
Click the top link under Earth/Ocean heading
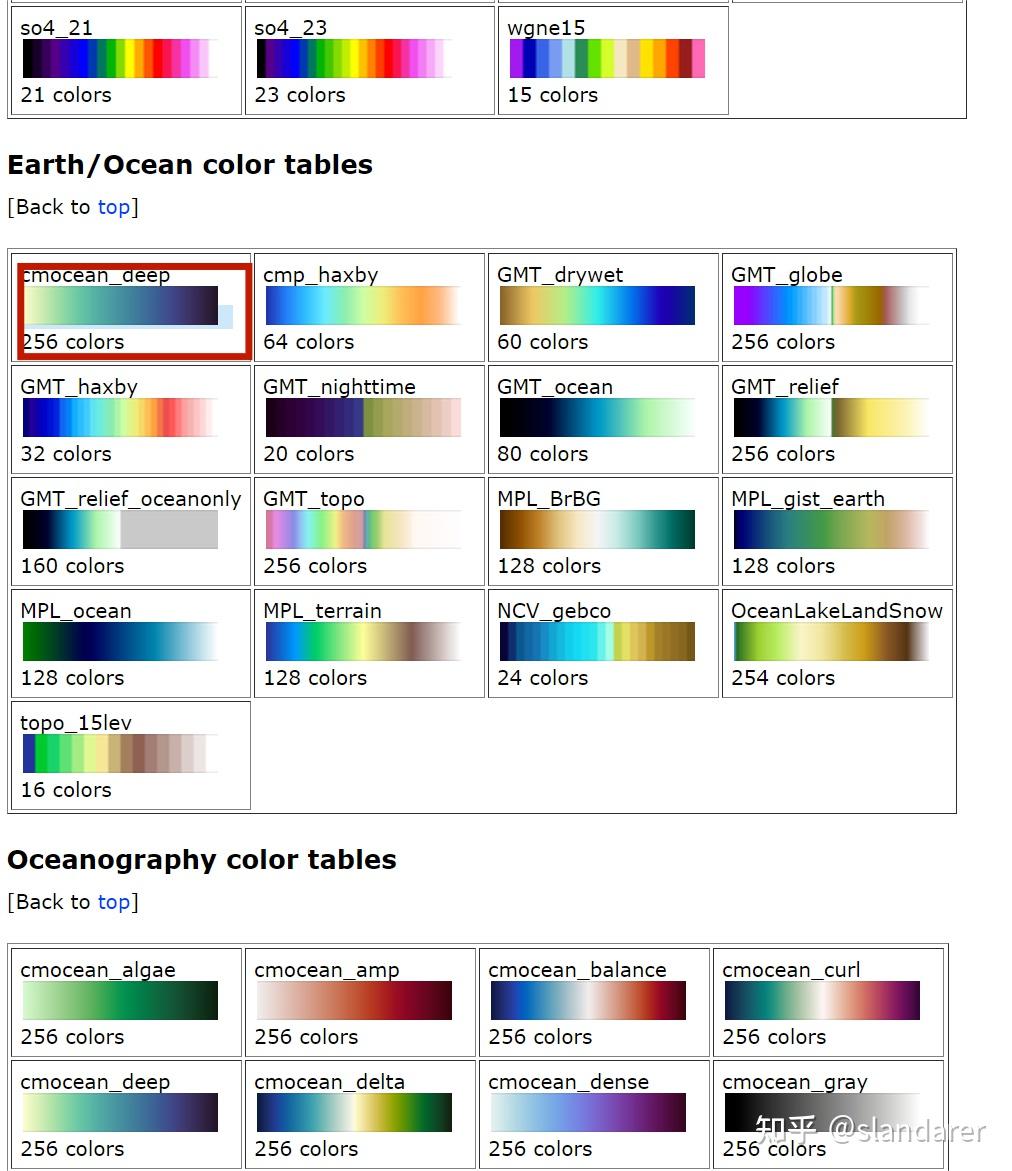[113, 207]
